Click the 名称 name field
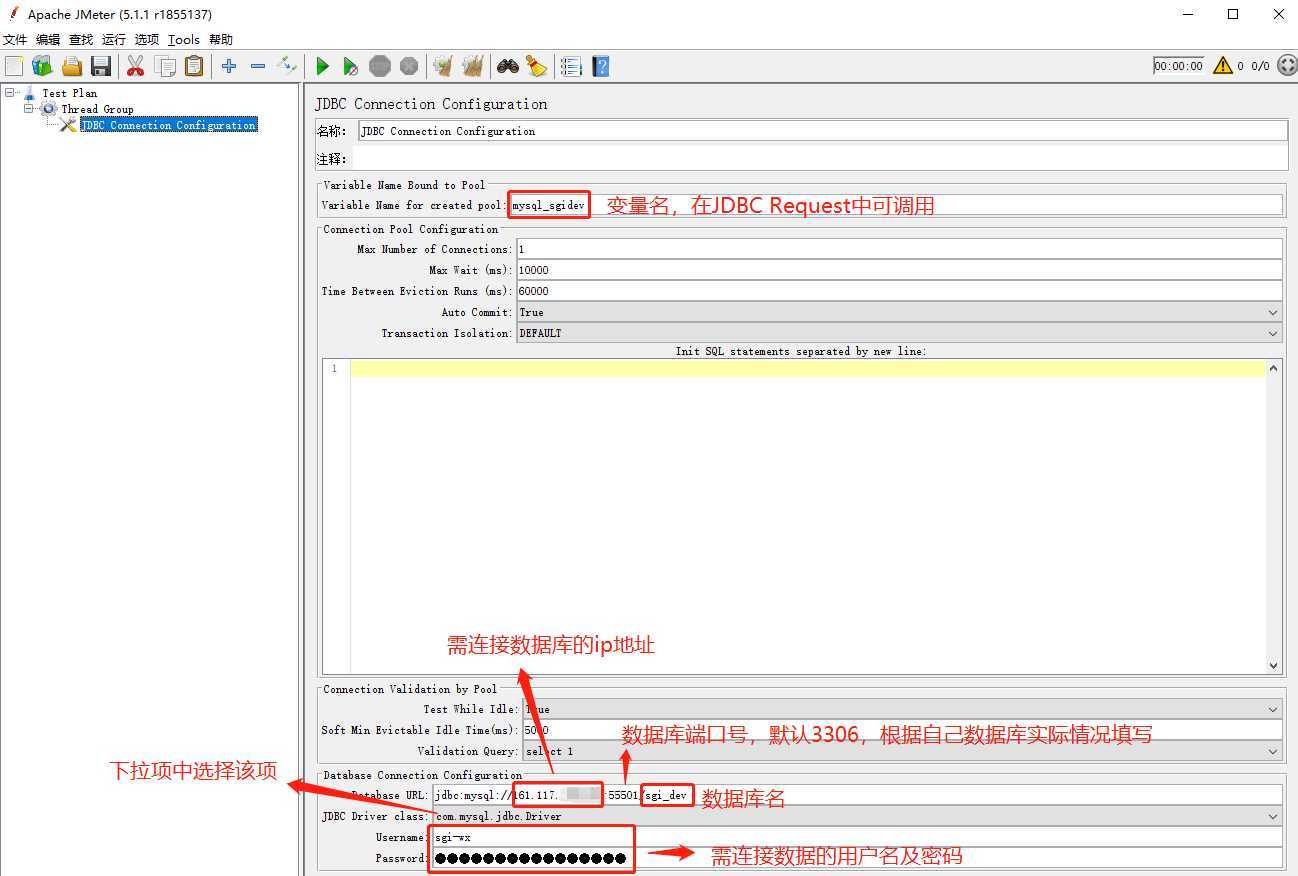Viewport: 1298px width, 876px height. pos(823,131)
